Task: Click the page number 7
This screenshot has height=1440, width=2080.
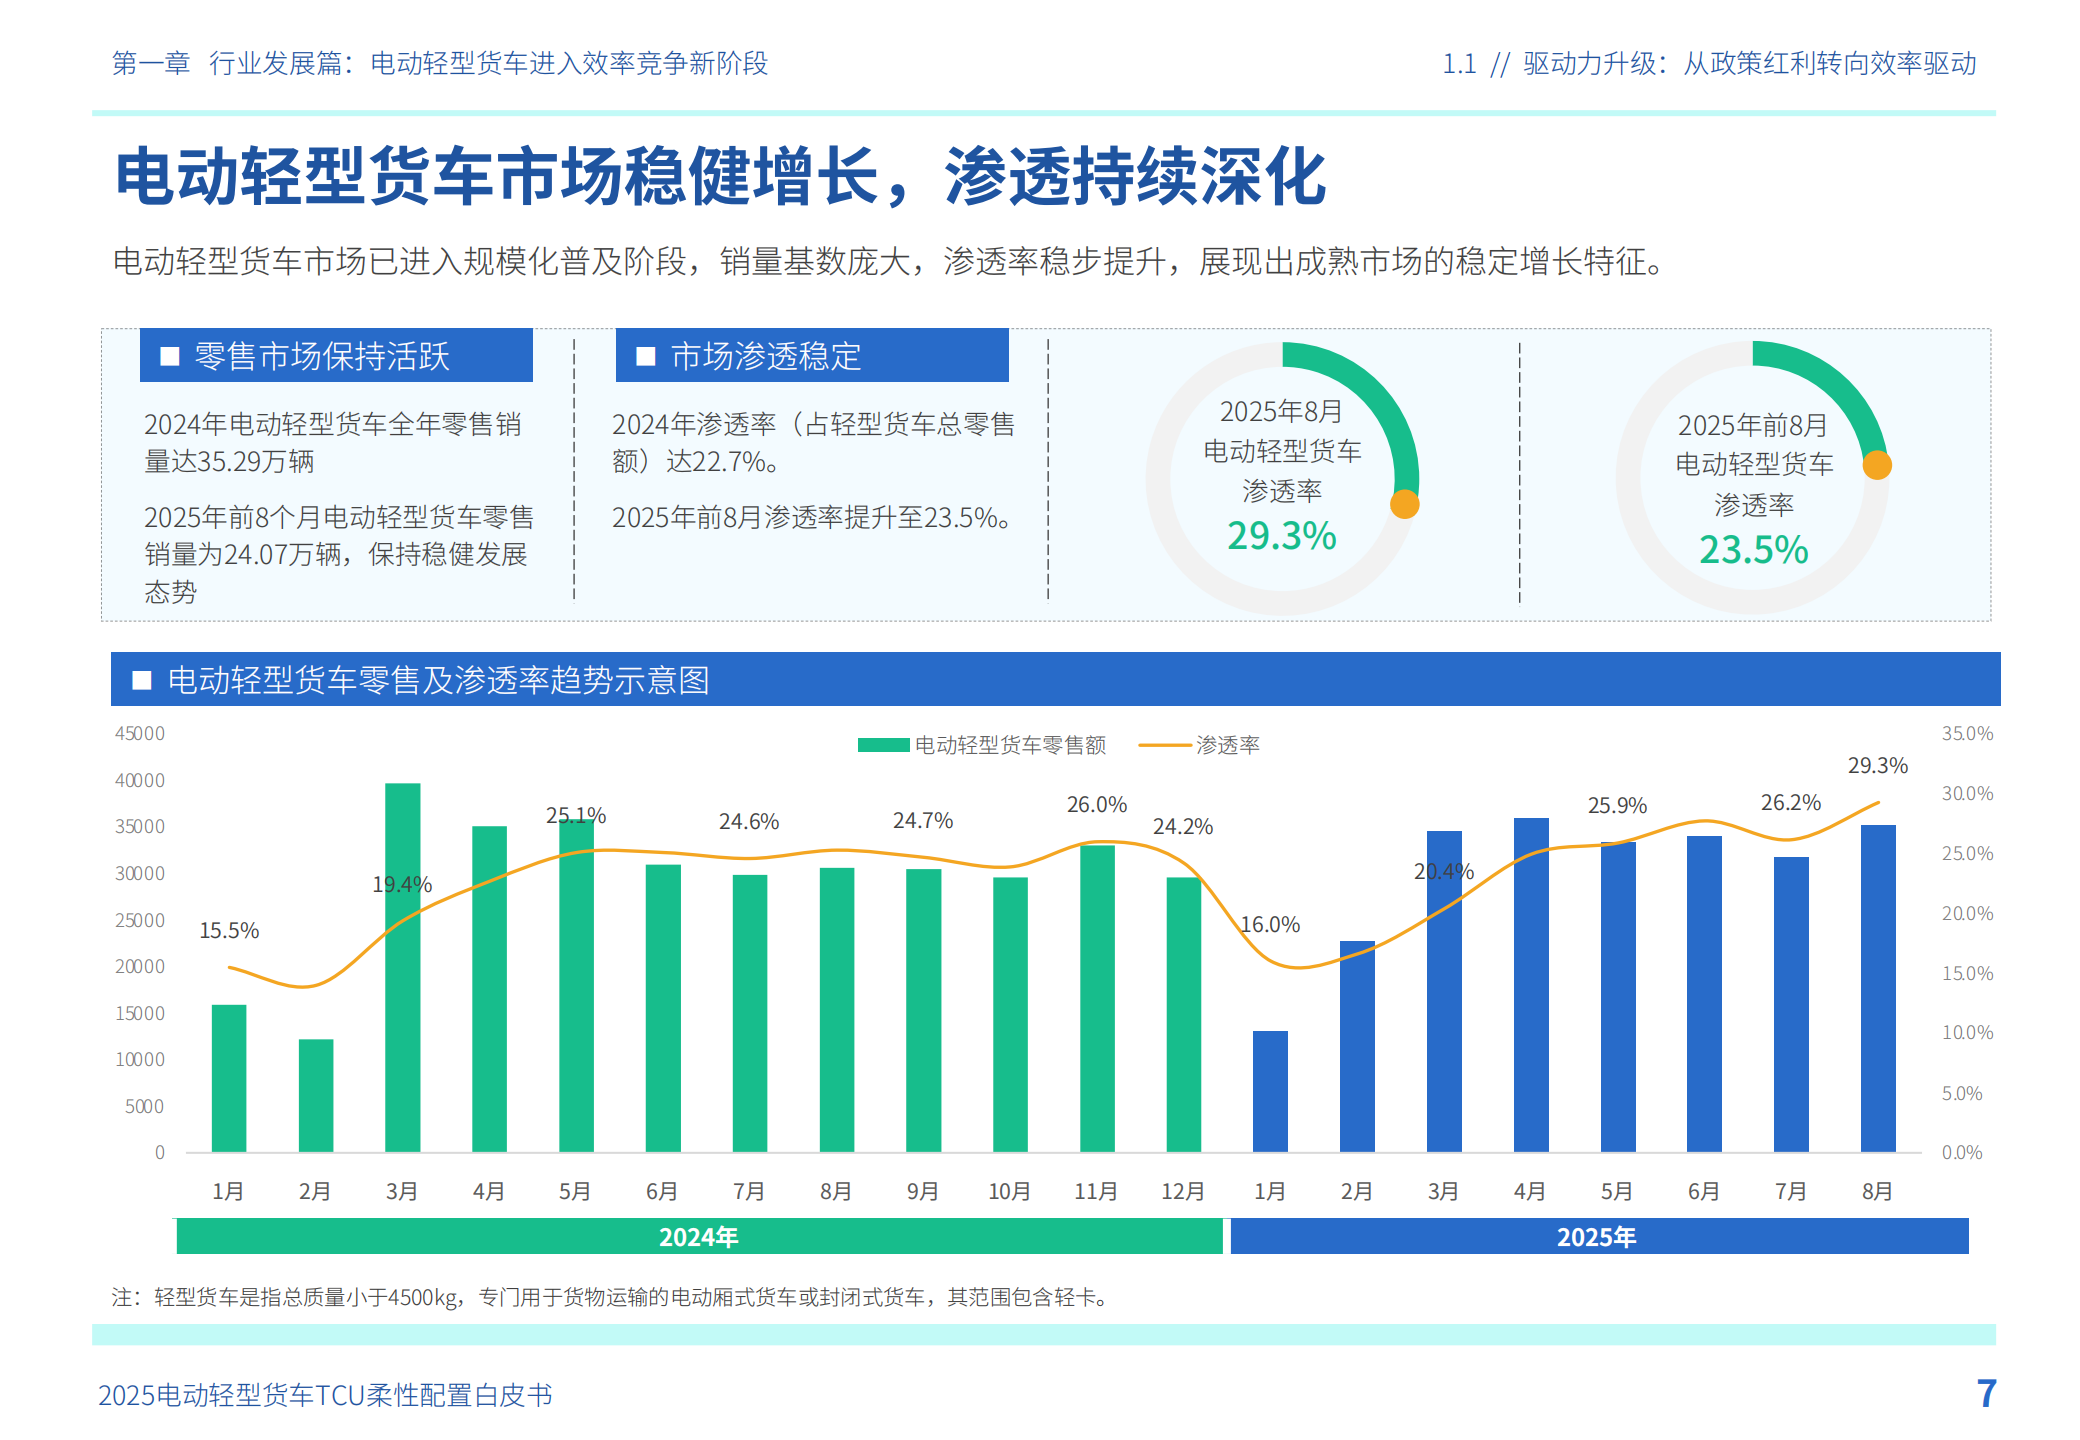Action: click(1986, 1393)
